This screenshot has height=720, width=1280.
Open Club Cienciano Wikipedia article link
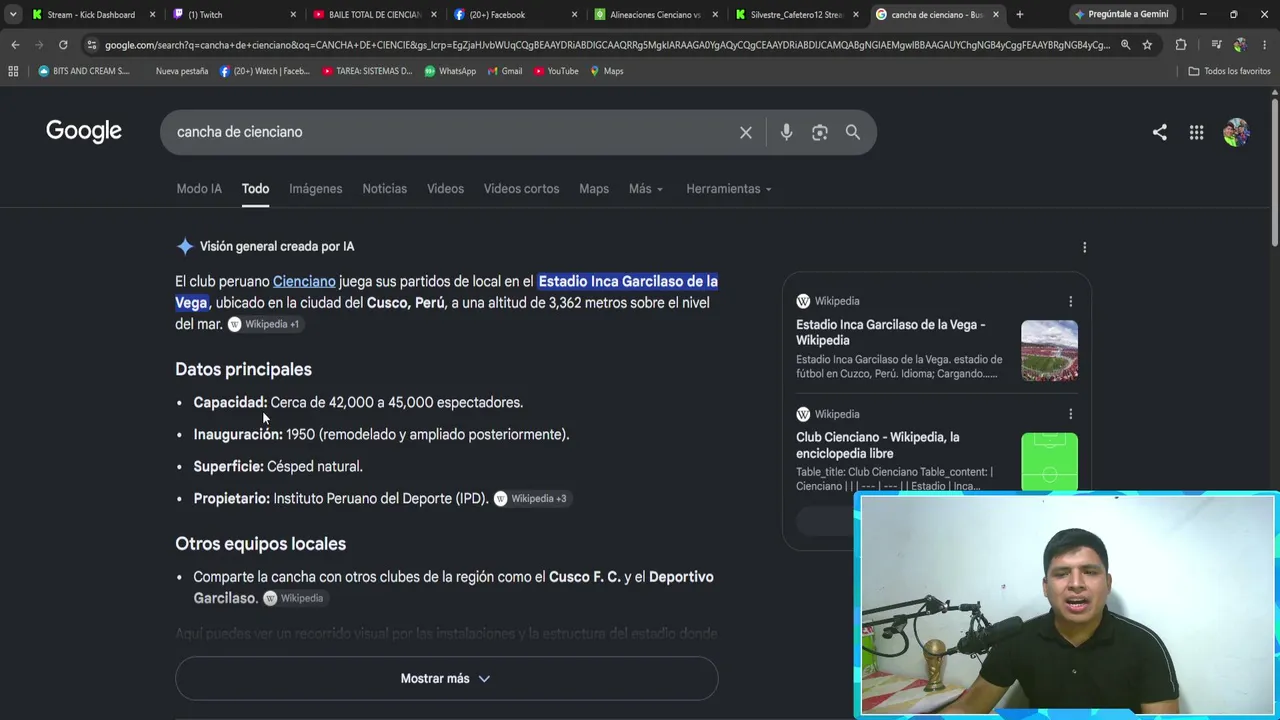tap(878, 445)
